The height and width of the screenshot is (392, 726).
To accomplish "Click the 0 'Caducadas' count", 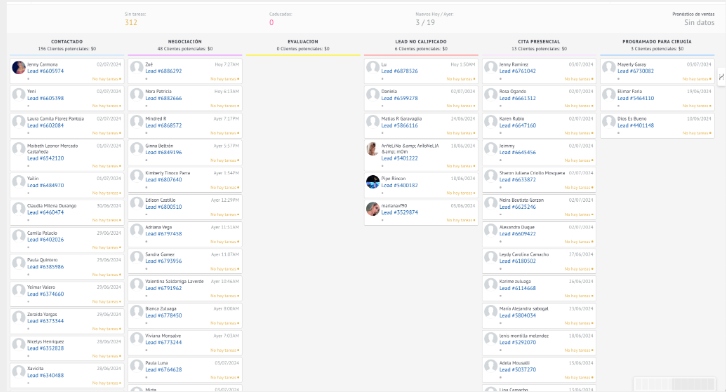I will click(271, 22).
